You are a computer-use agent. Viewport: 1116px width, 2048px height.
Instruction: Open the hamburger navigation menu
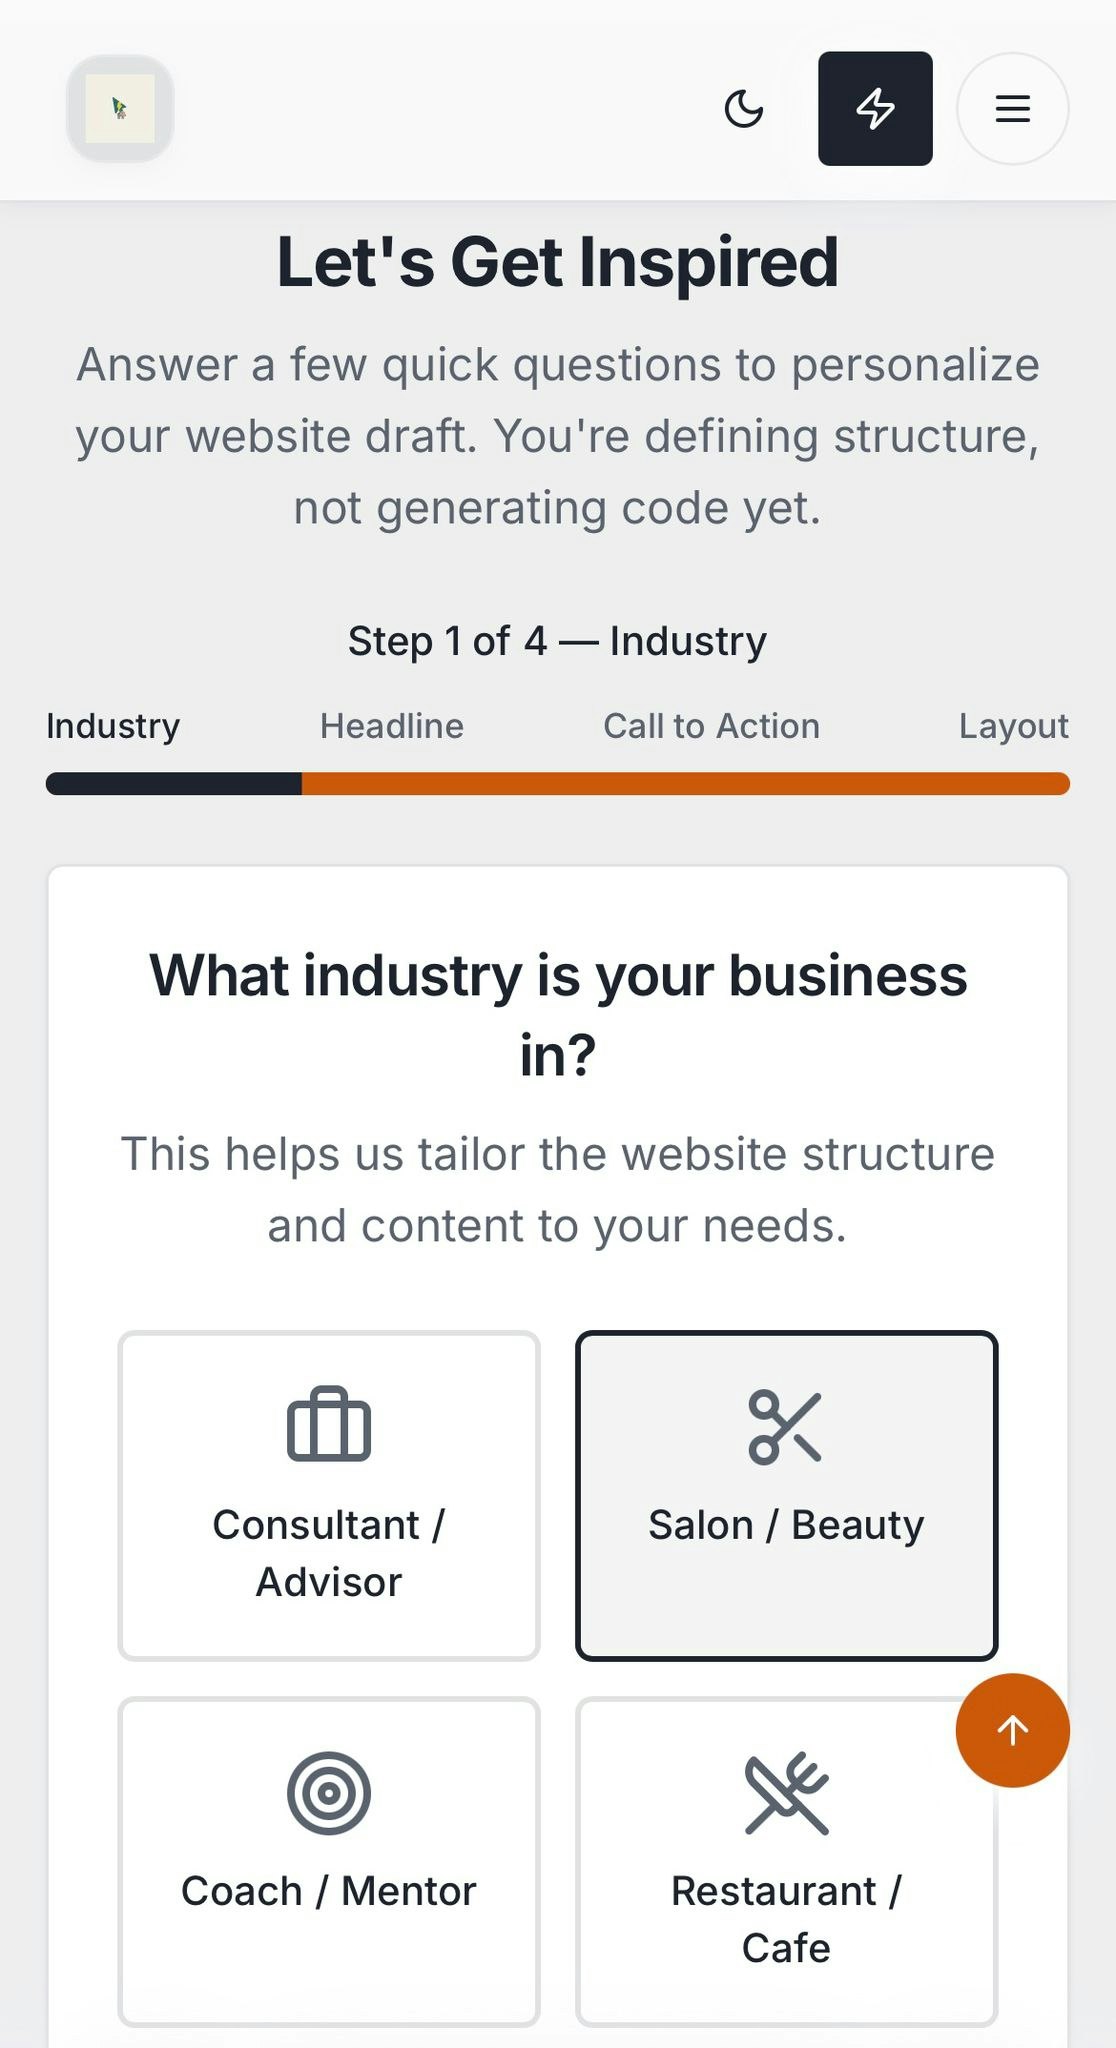coord(1012,110)
